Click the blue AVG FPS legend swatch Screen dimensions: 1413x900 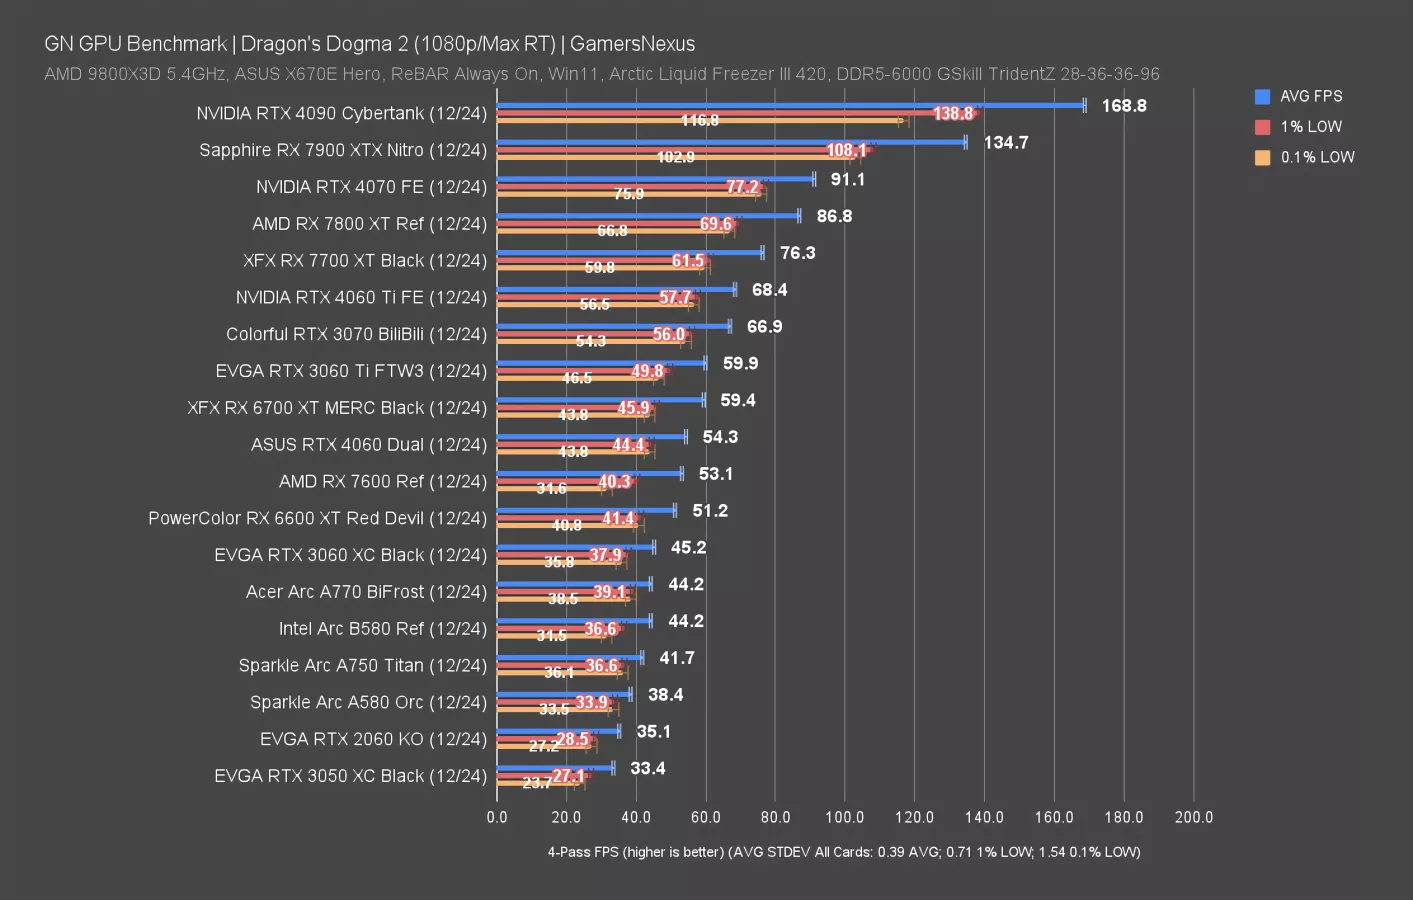[x=1262, y=97]
